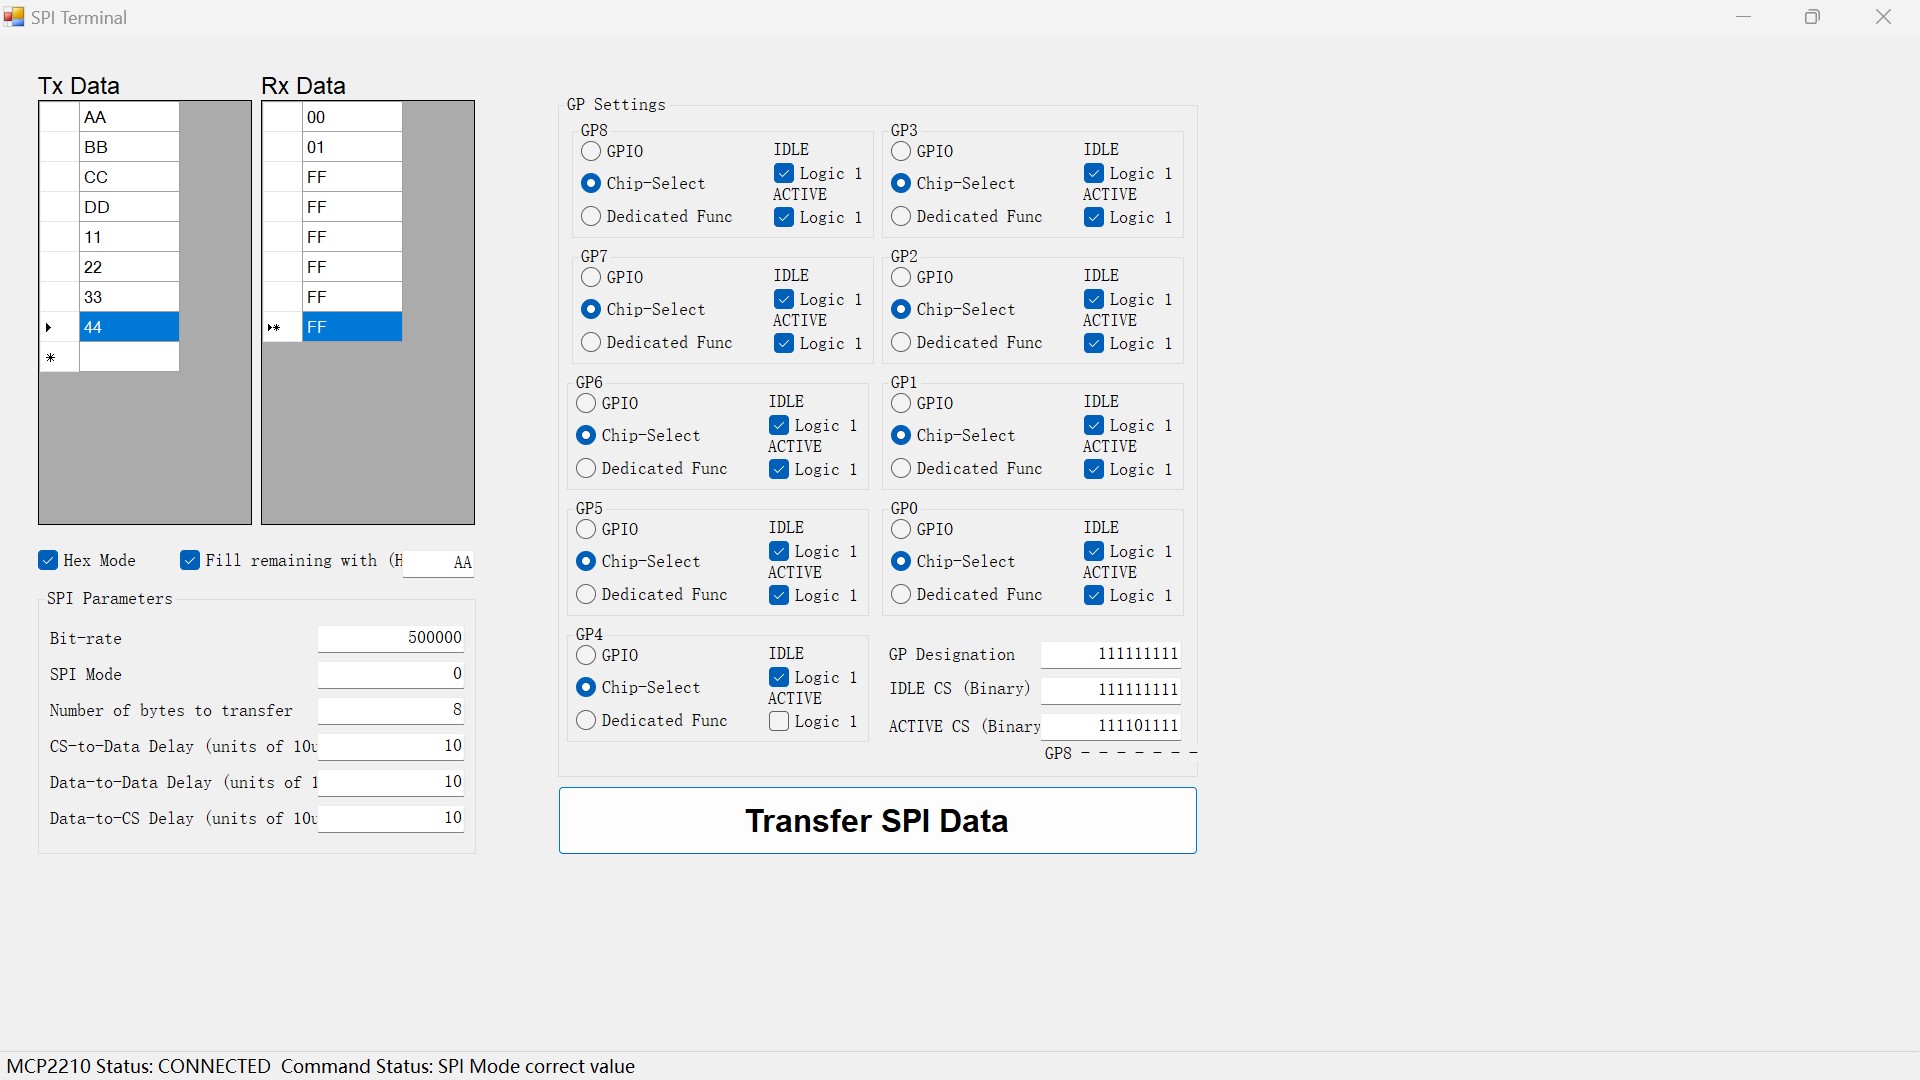Select GPIO radio button for GP8
1920x1080 pixels.
click(x=591, y=151)
